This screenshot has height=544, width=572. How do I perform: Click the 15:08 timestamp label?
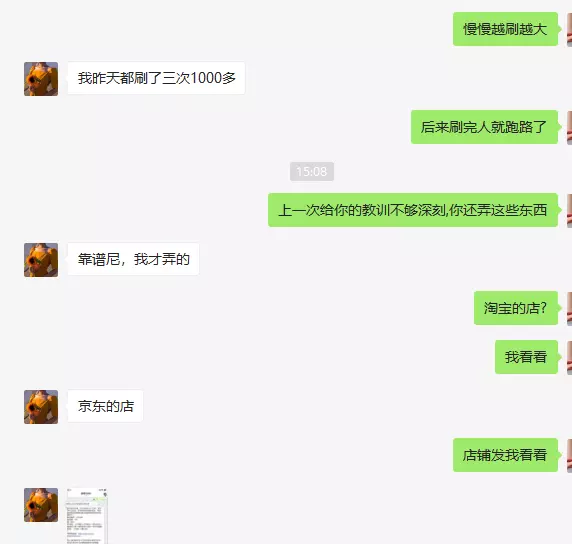coord(312,171)
